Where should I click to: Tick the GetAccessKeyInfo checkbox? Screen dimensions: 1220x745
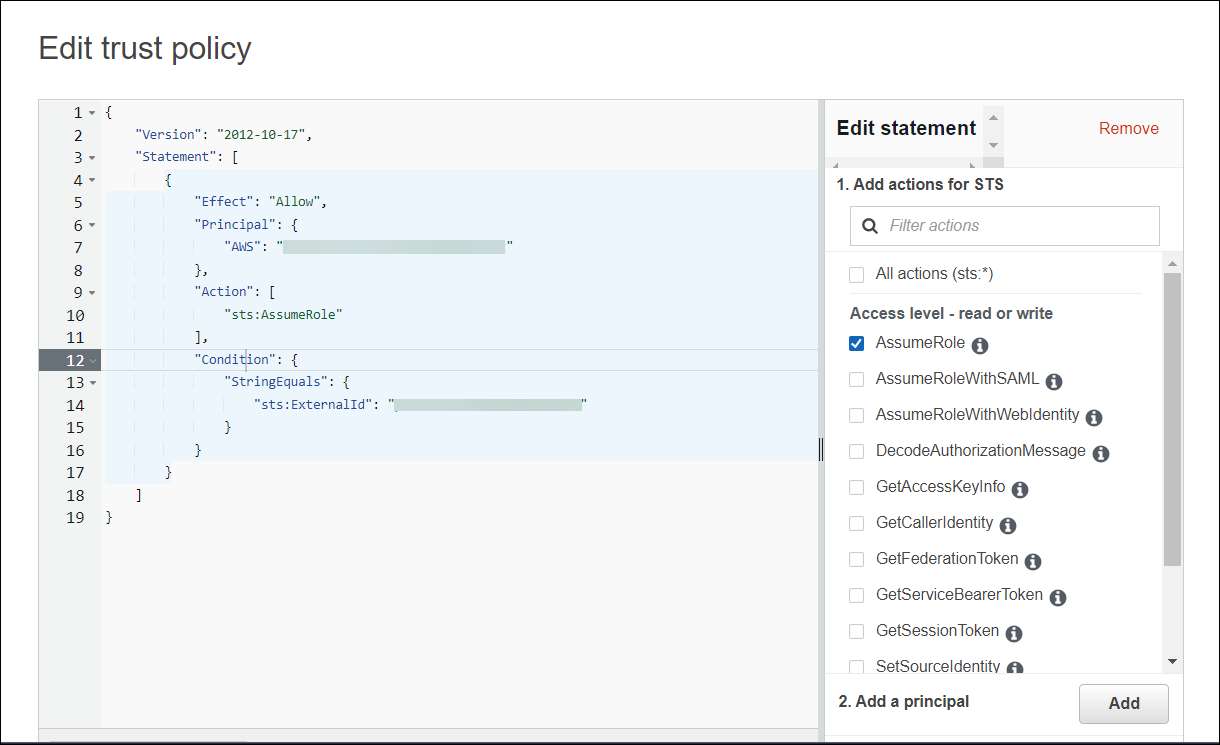click(856, 487)
